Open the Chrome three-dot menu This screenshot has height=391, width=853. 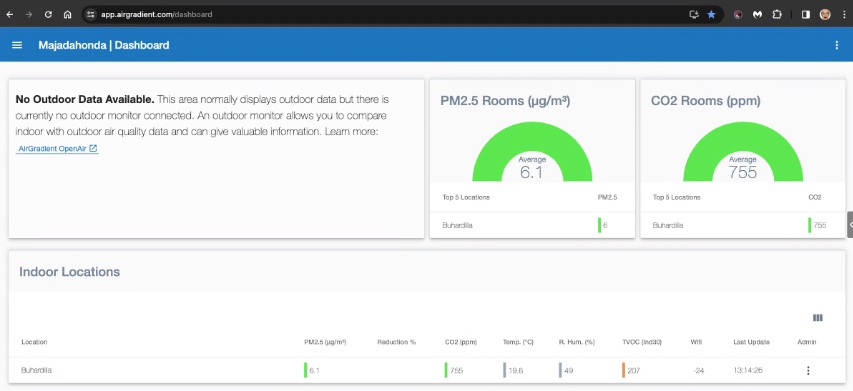click(x=844, y=15)
